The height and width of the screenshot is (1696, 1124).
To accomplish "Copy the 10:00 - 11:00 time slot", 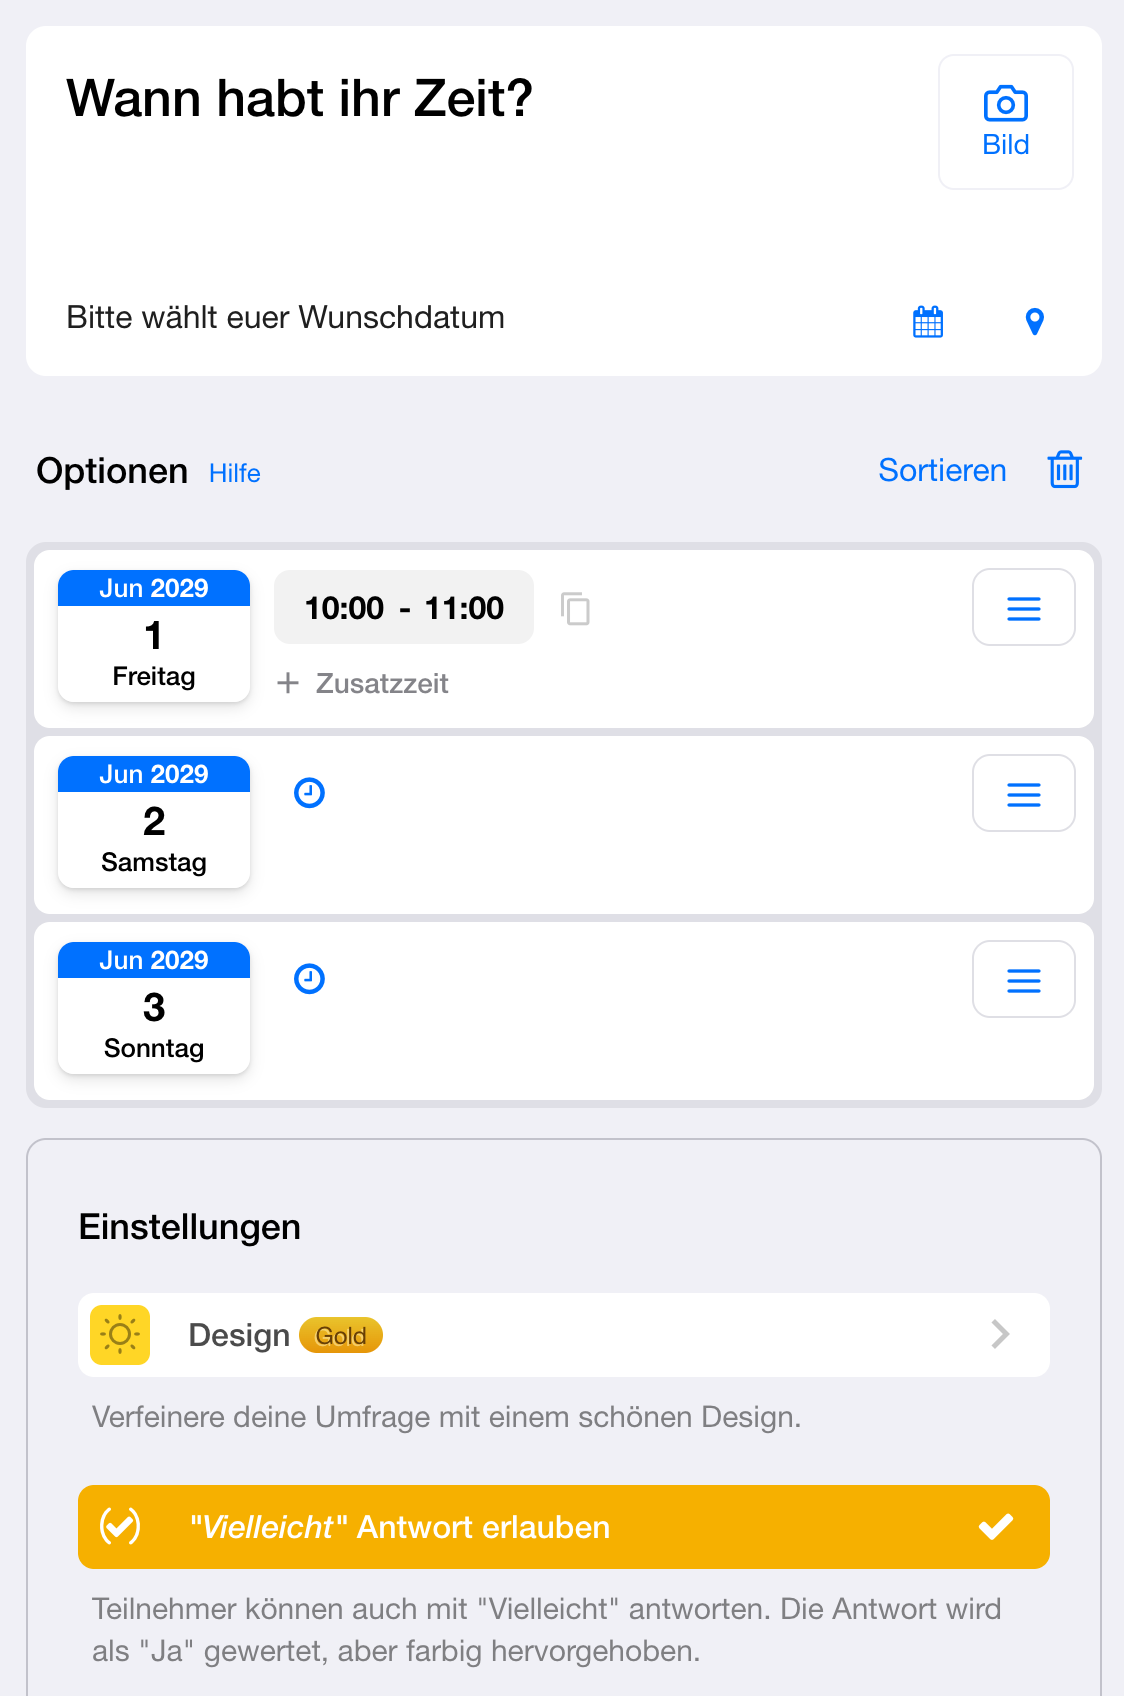I will pyautogui.click(x=575, y=608).
